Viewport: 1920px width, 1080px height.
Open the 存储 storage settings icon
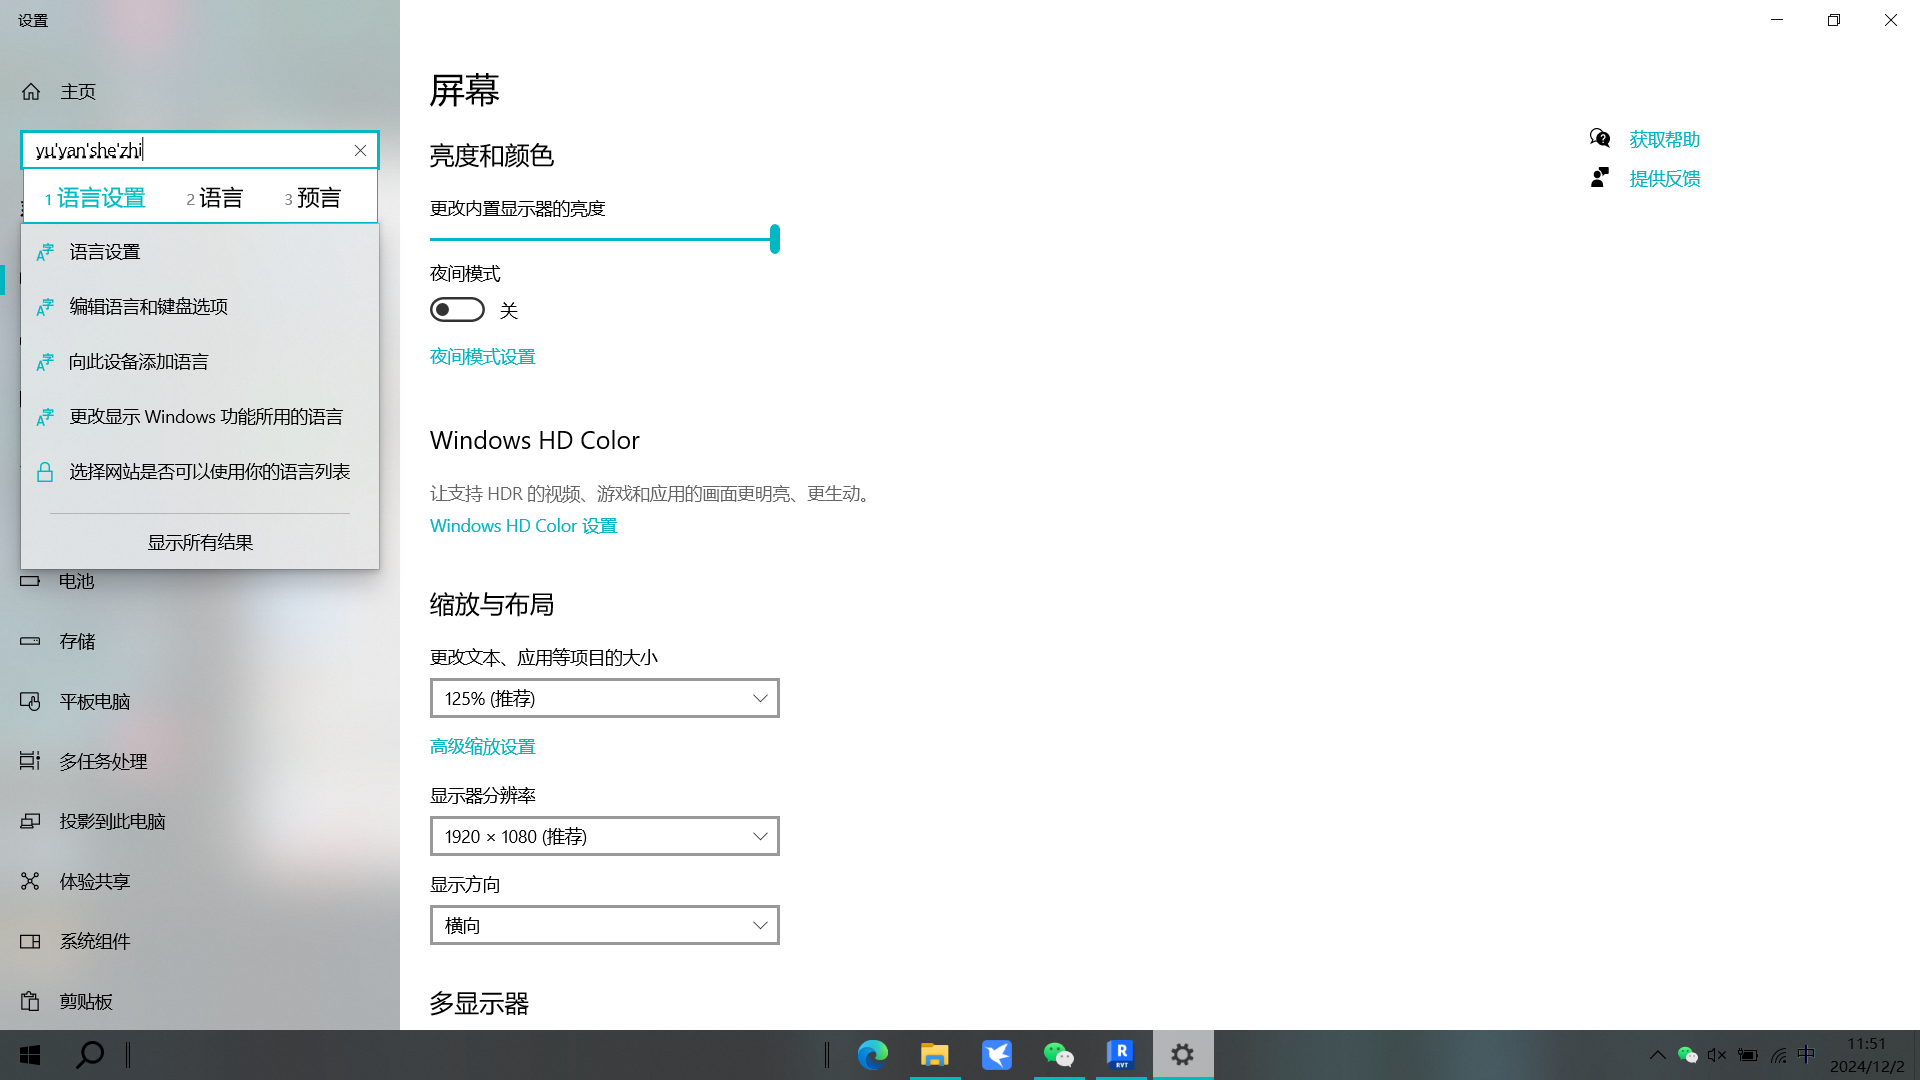click(30, 641)
